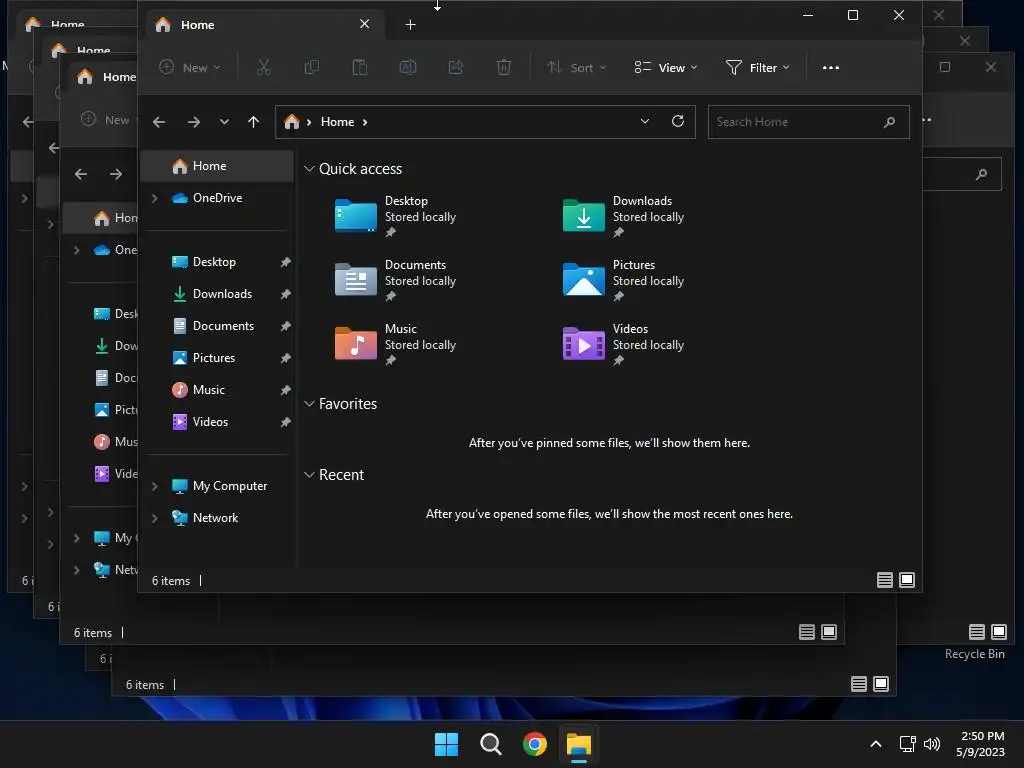The height and width of the screenshot is (768, 1024).
Task: Open the Desktop folder in Quick access
Action: [x=396, y=217]
